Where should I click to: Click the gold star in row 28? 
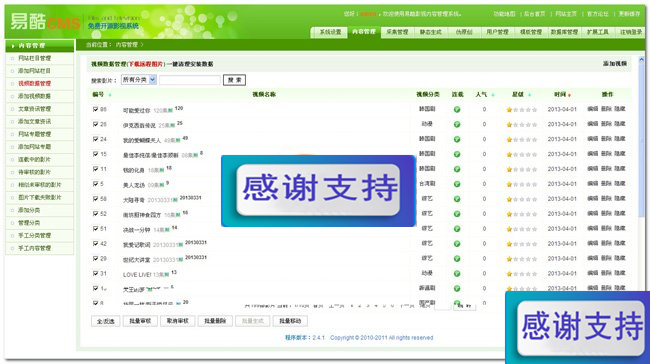coord(509,125)
